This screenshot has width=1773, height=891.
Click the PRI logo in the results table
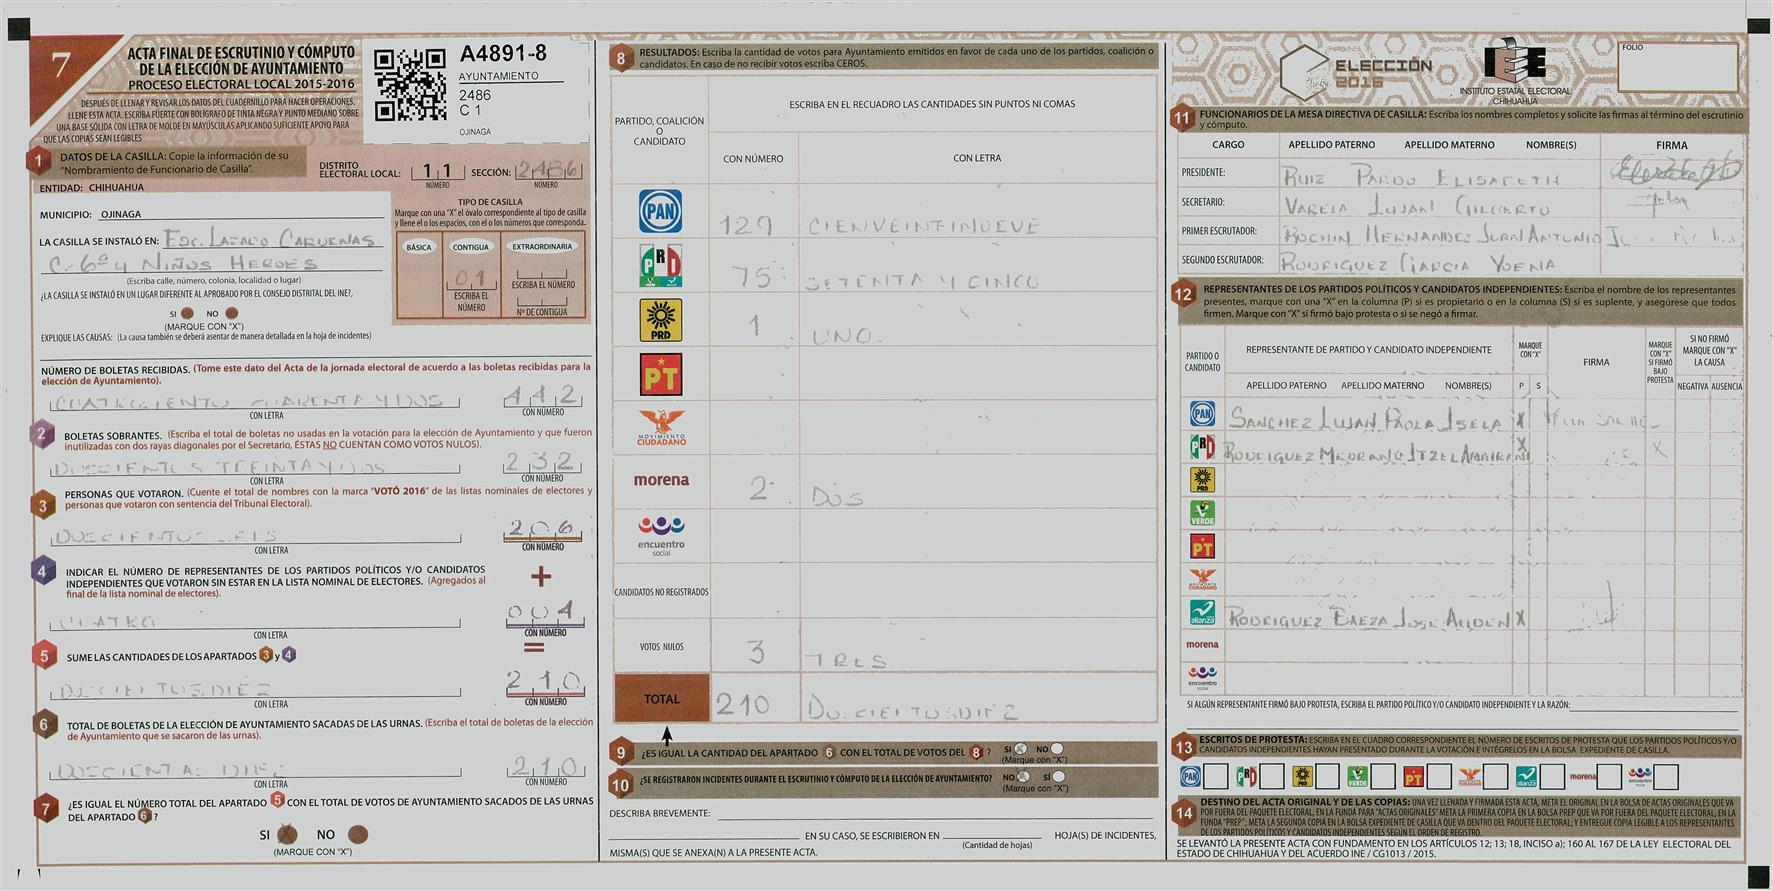pyautogui.click(x=660, y=265)
